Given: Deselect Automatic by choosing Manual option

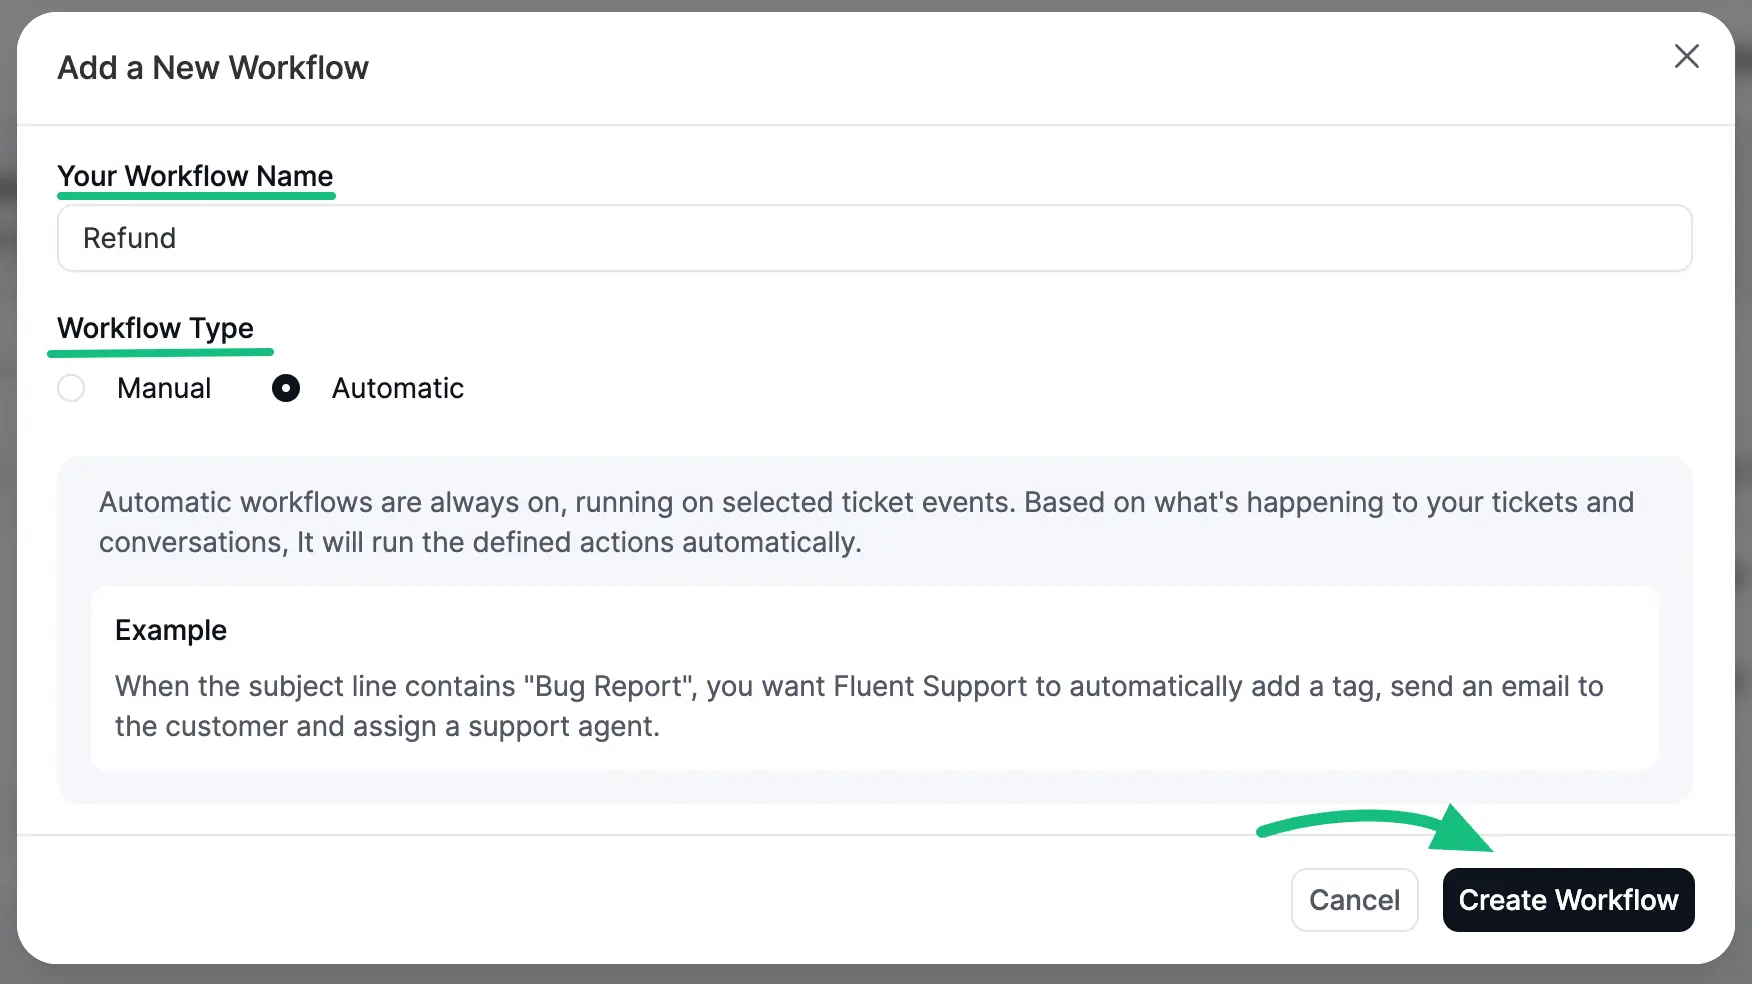Looking at the screenshot, I should pyautogui.click(x=71, y=388).
